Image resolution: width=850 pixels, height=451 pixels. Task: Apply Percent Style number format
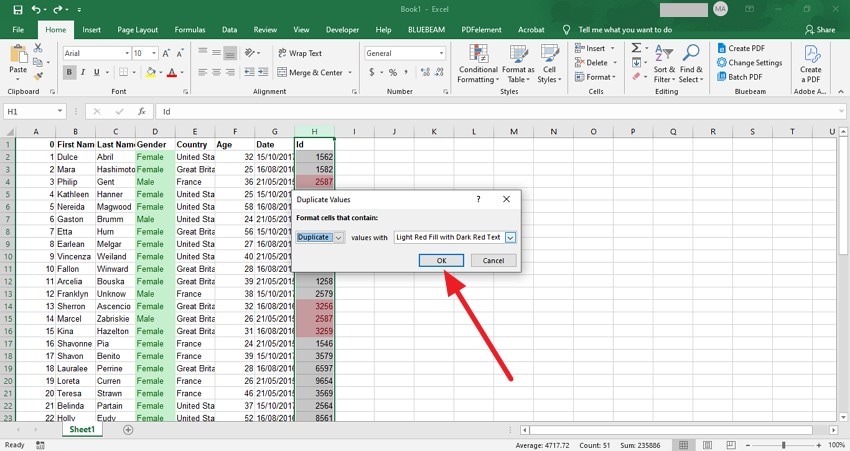tap(393, 72)
